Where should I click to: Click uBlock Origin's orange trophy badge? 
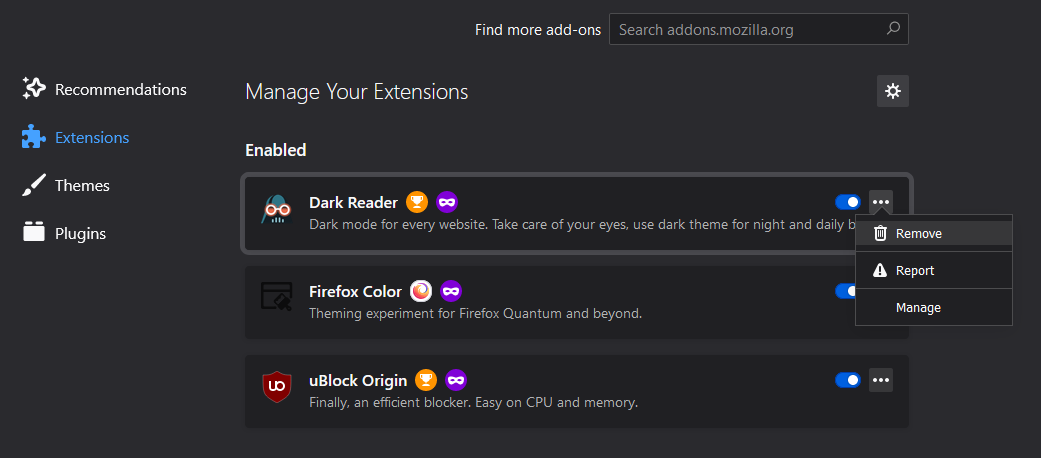pyautogui.click(x=427, y=380)
